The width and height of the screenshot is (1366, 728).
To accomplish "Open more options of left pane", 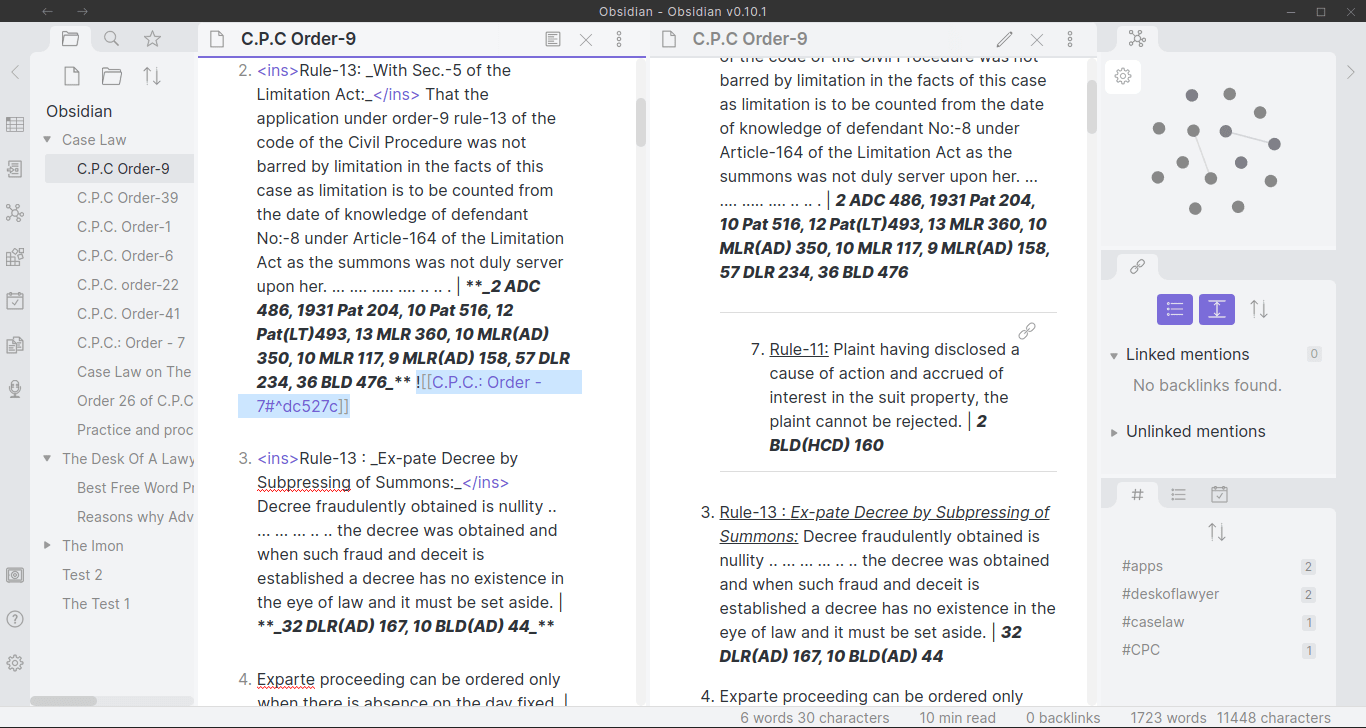I will point(619,39).
